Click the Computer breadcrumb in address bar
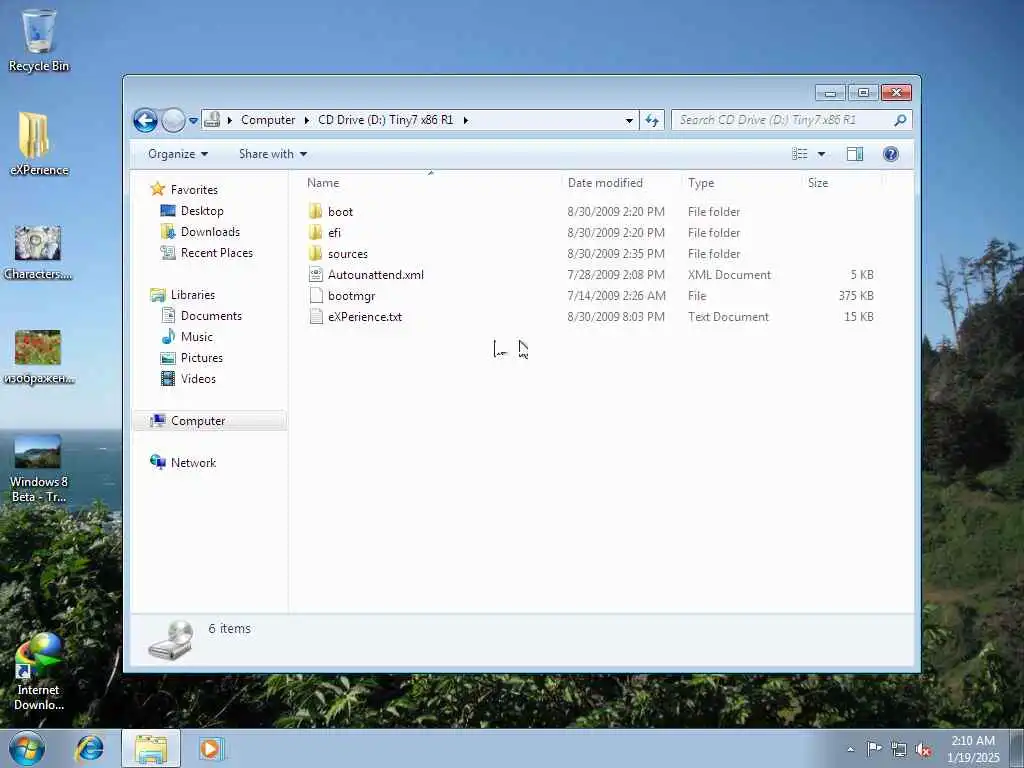 pyautogui.click(x=268, y=120)
